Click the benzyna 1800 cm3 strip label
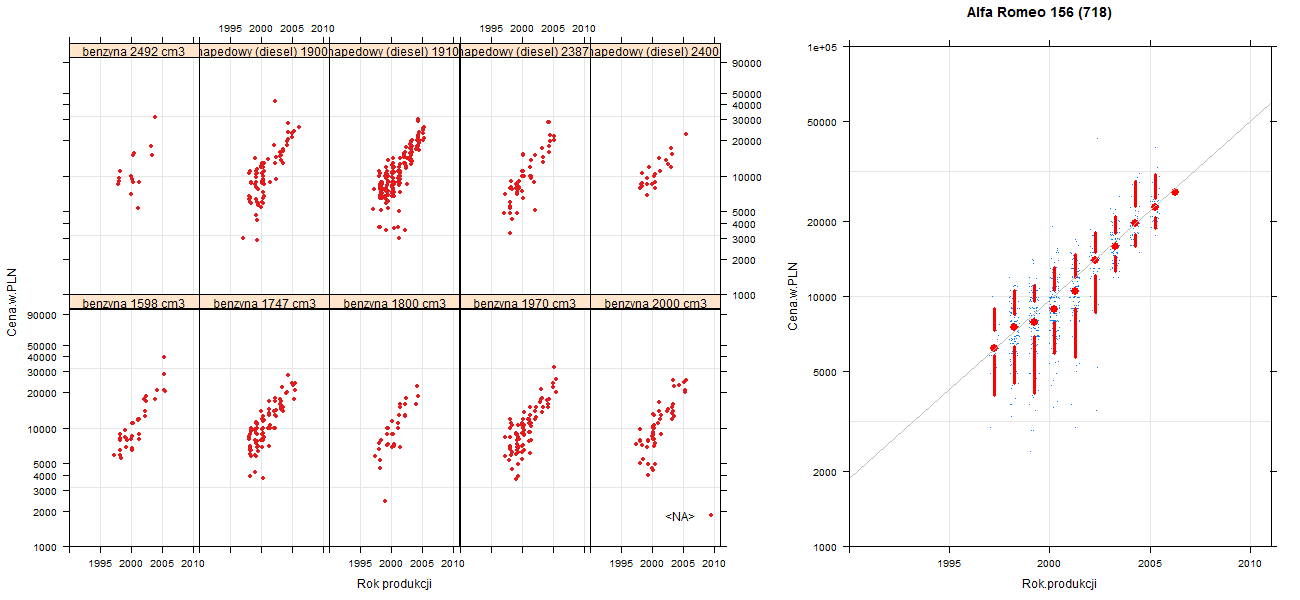 pyautogui.click(x=394, y=302)
